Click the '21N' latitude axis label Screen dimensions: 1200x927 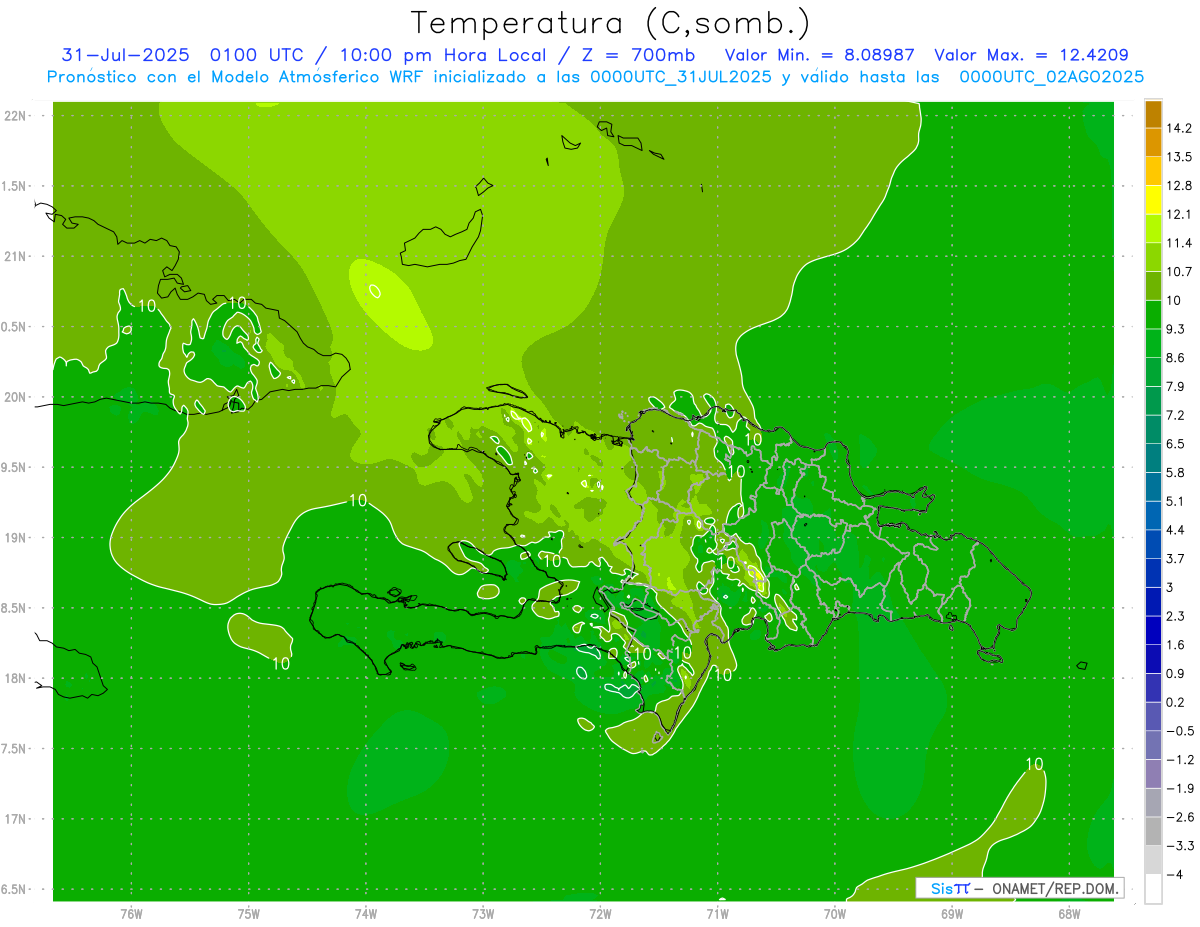16,257
